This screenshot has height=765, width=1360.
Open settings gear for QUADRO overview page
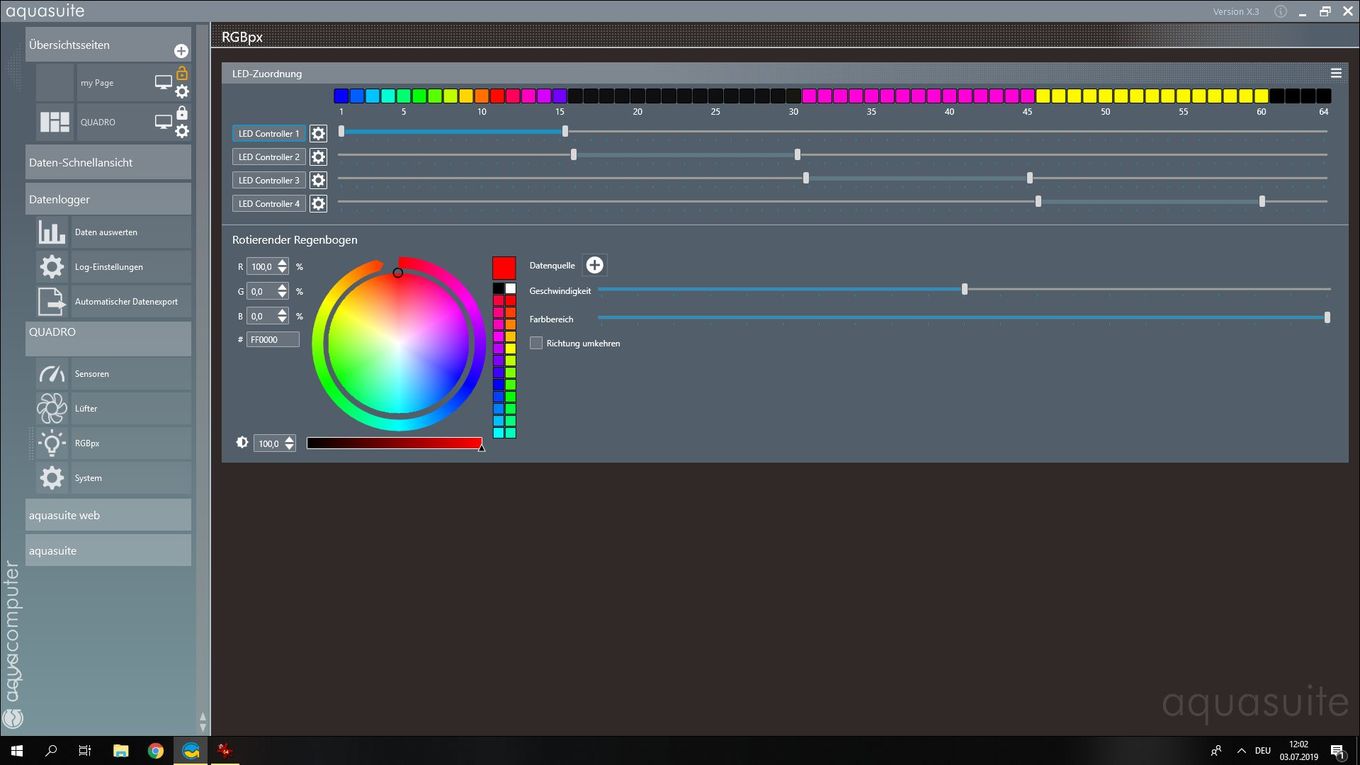click(x=182, y=131)
